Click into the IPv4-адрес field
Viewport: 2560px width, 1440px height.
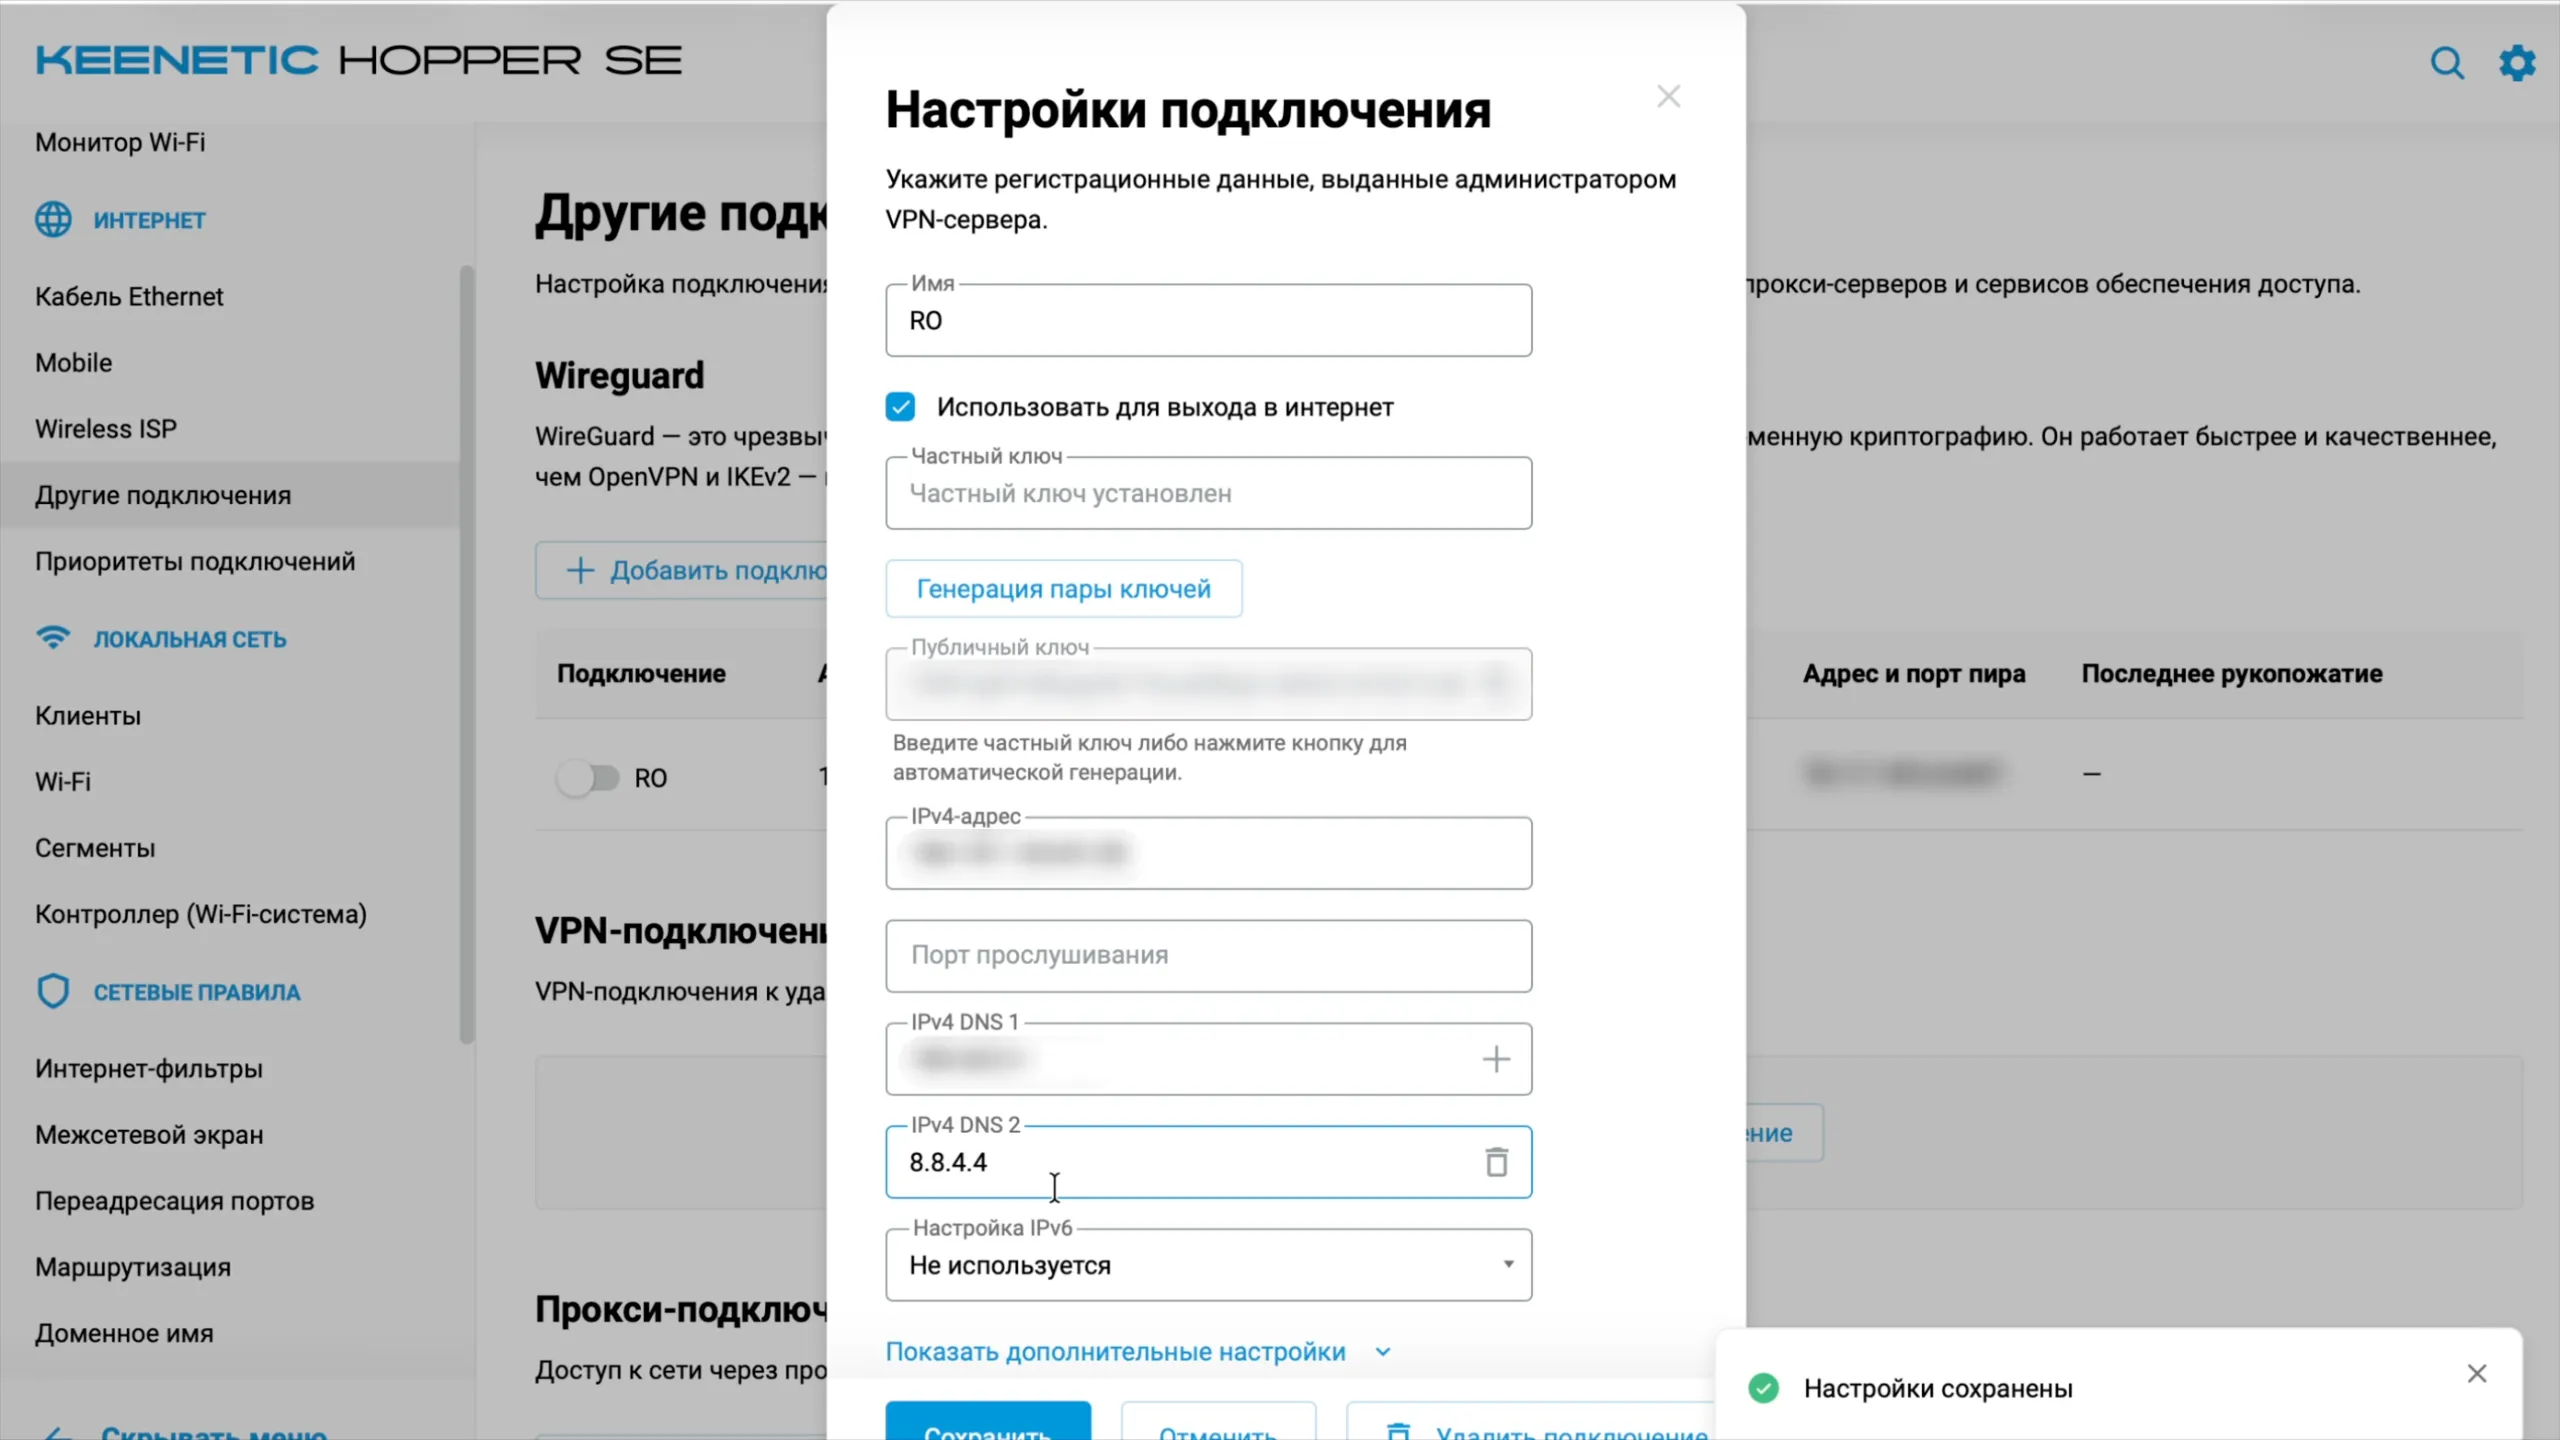coord(1208,853)
